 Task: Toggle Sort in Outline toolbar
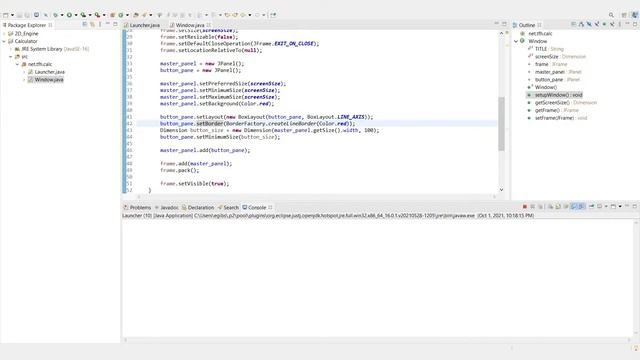coord(581,24)
